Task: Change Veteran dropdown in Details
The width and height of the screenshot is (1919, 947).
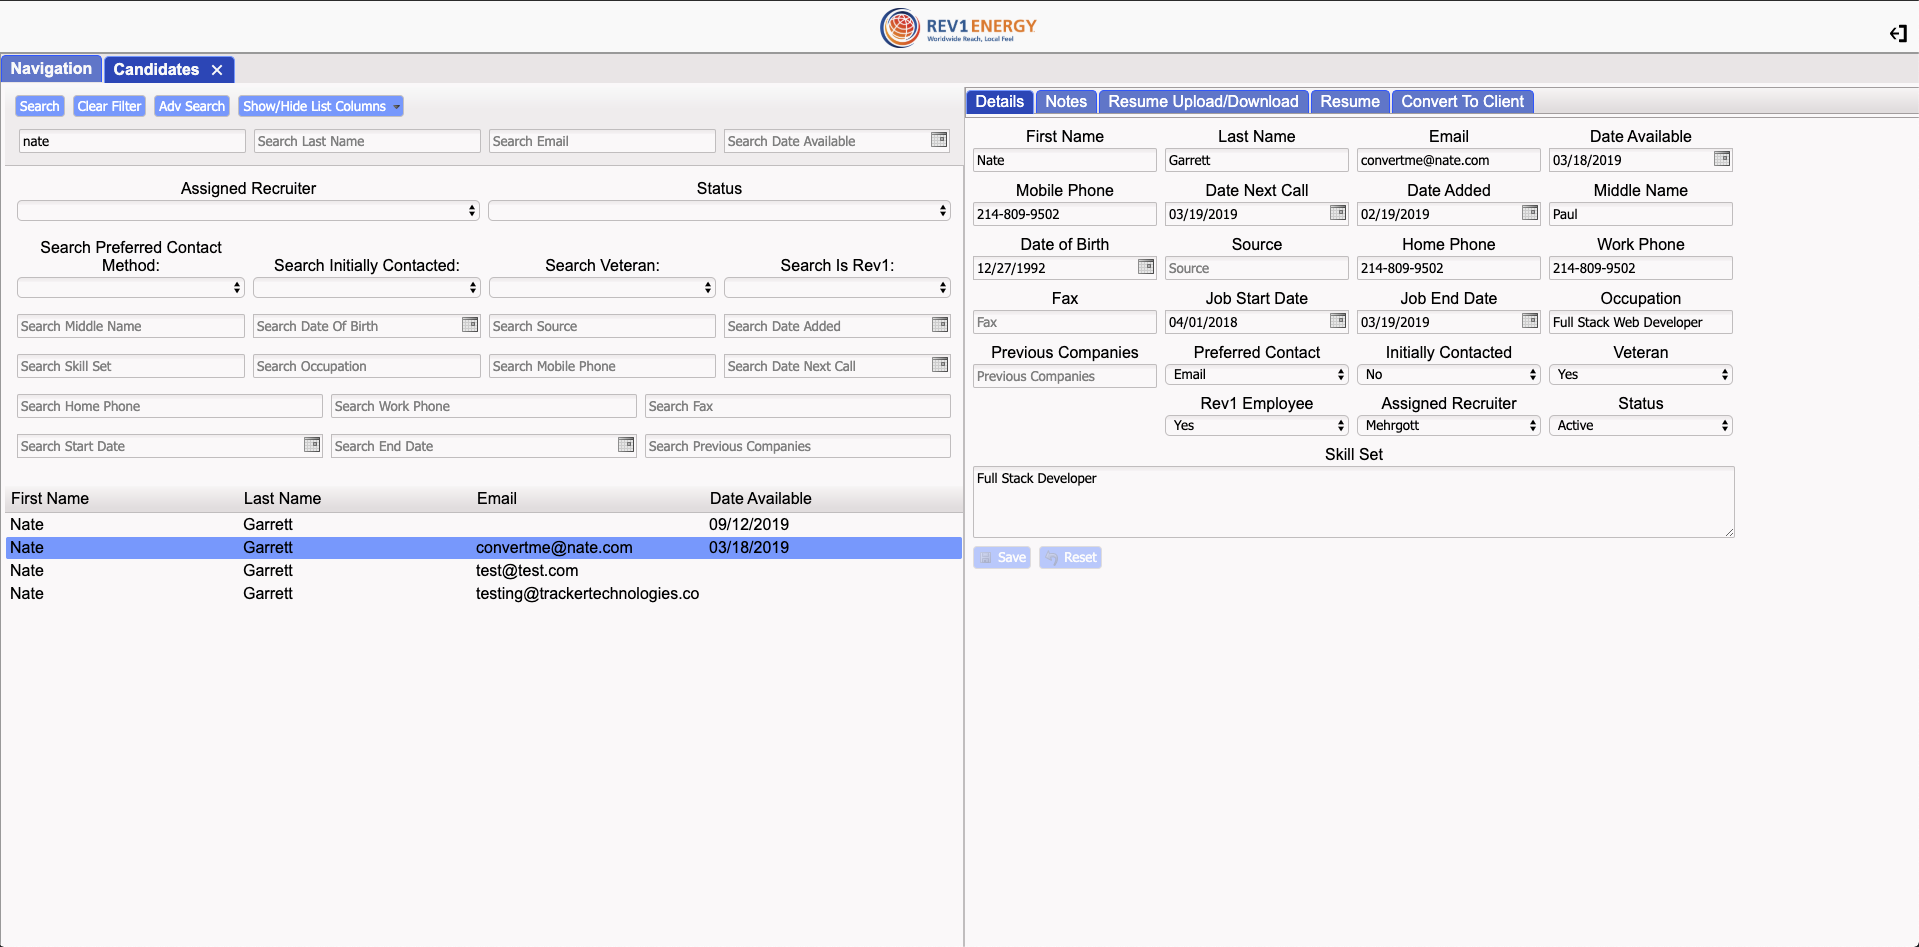Action: 1641,375
